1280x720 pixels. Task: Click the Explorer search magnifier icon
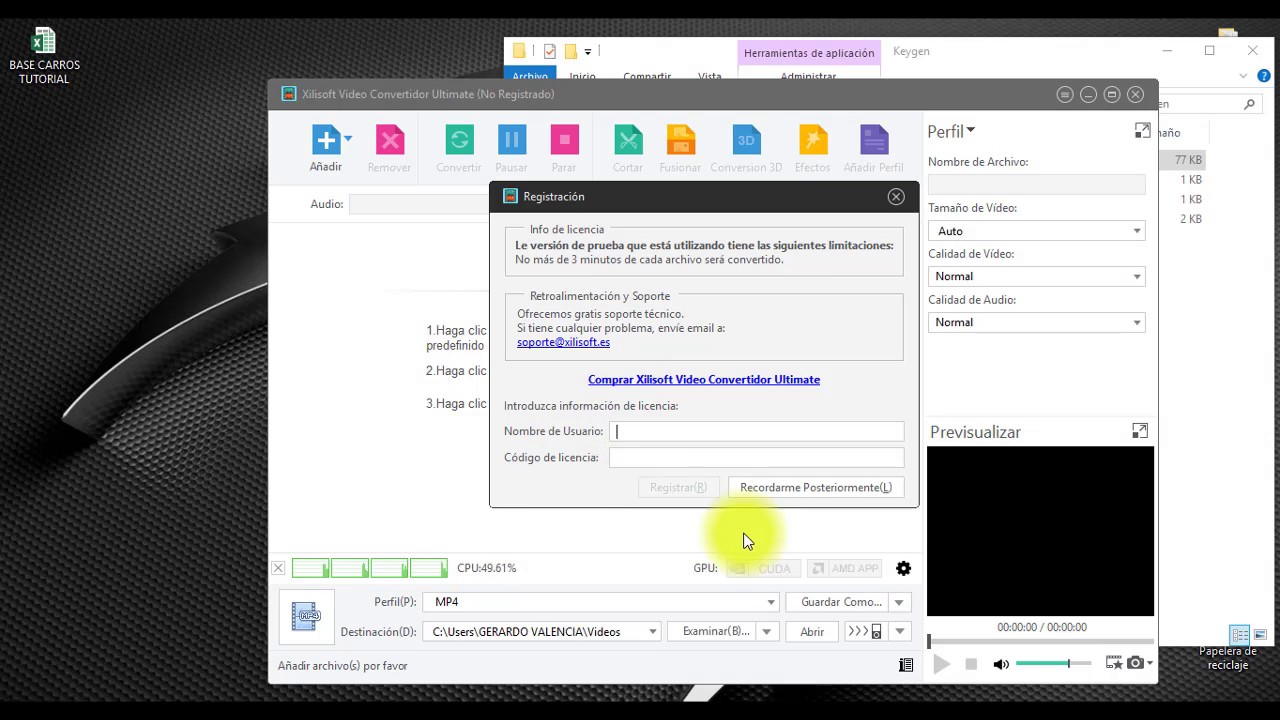1249,104
